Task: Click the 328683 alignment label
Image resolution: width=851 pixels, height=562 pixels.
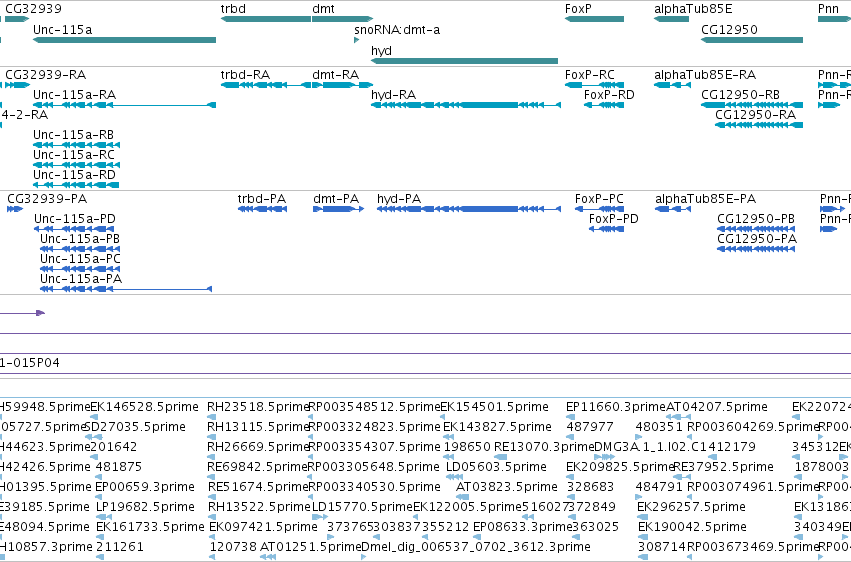Action: tap(590, 487)
